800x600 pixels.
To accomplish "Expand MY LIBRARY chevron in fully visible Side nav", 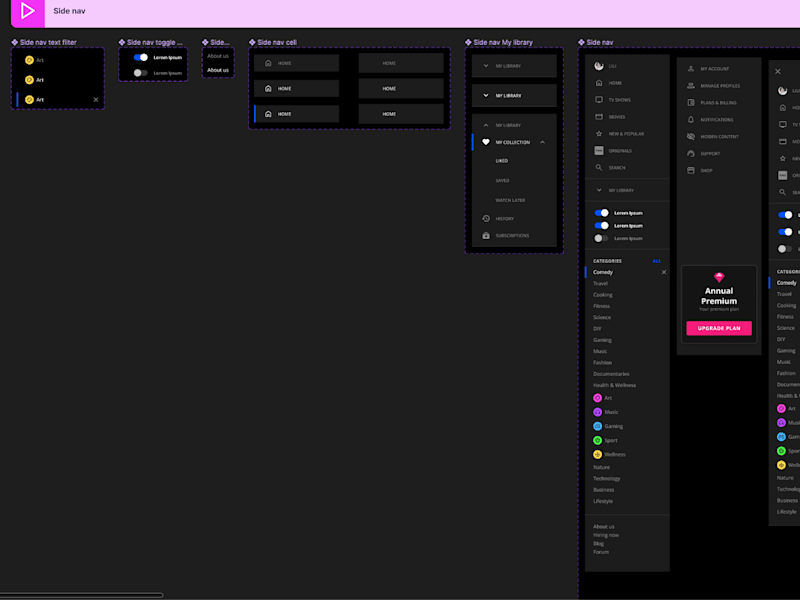I will point(599,190).
